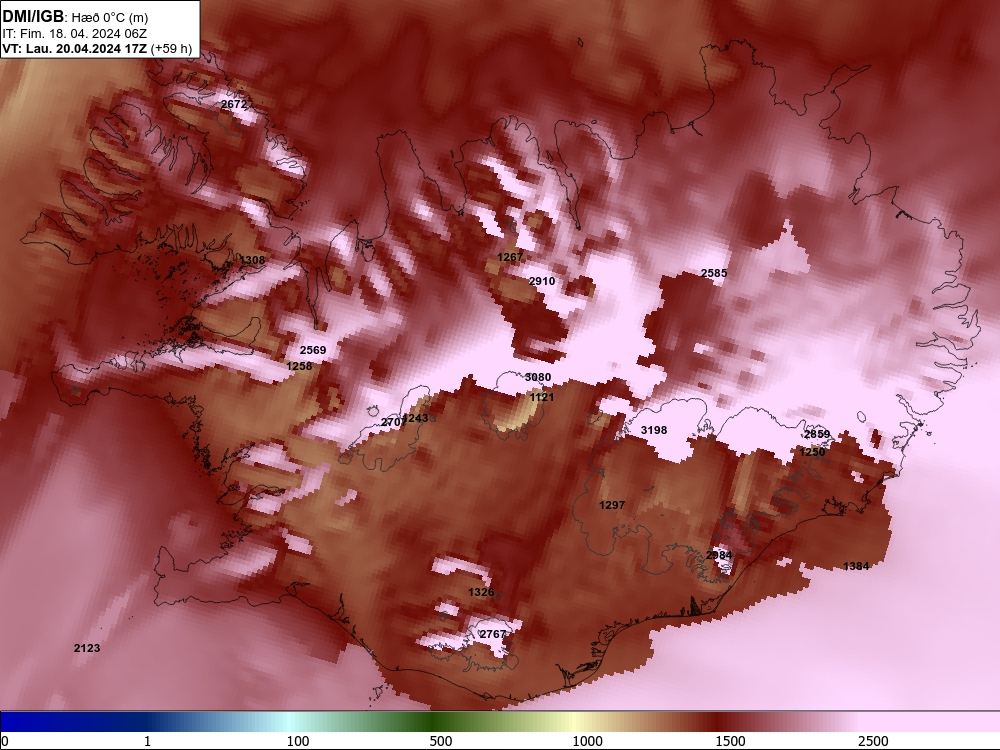The width and height of the screenshot is (1000, 750).
Task: Pick the 1258 height label
Action: pyautogui.click(x=299, y=365)
